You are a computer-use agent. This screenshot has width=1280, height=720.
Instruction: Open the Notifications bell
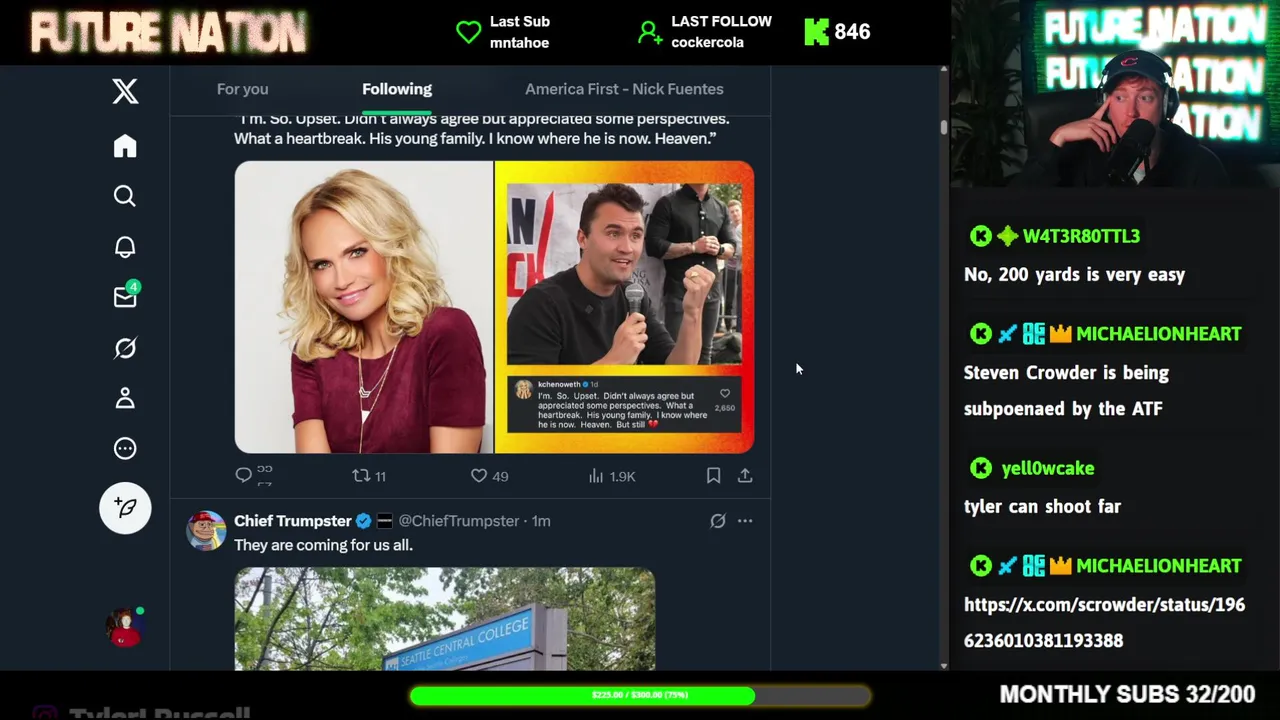pyautogui.click(x=125, y=247)
